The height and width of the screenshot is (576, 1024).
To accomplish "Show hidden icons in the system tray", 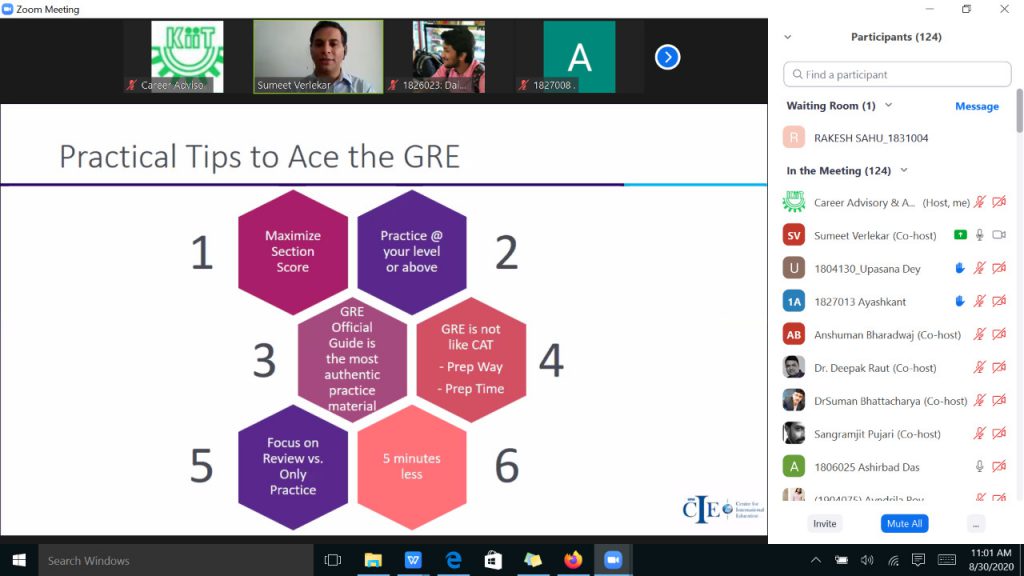I will click(x=816, y=560).
